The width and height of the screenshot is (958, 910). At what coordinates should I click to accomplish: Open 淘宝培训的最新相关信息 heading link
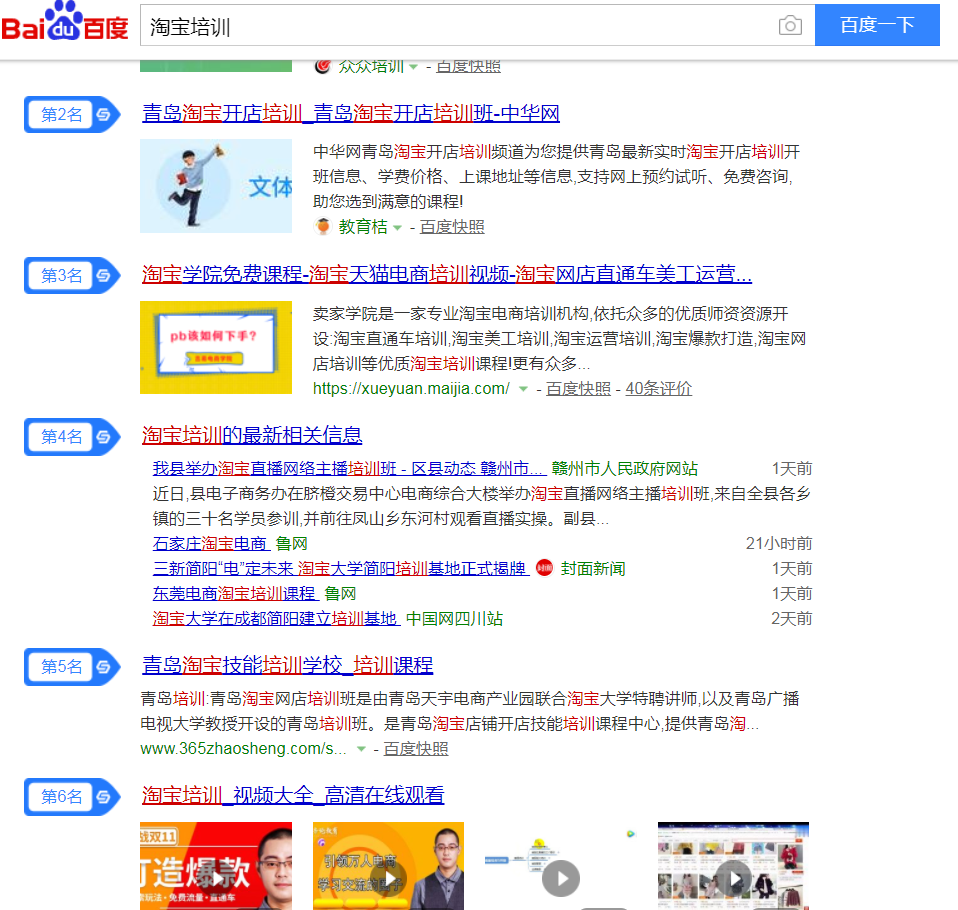252,435
